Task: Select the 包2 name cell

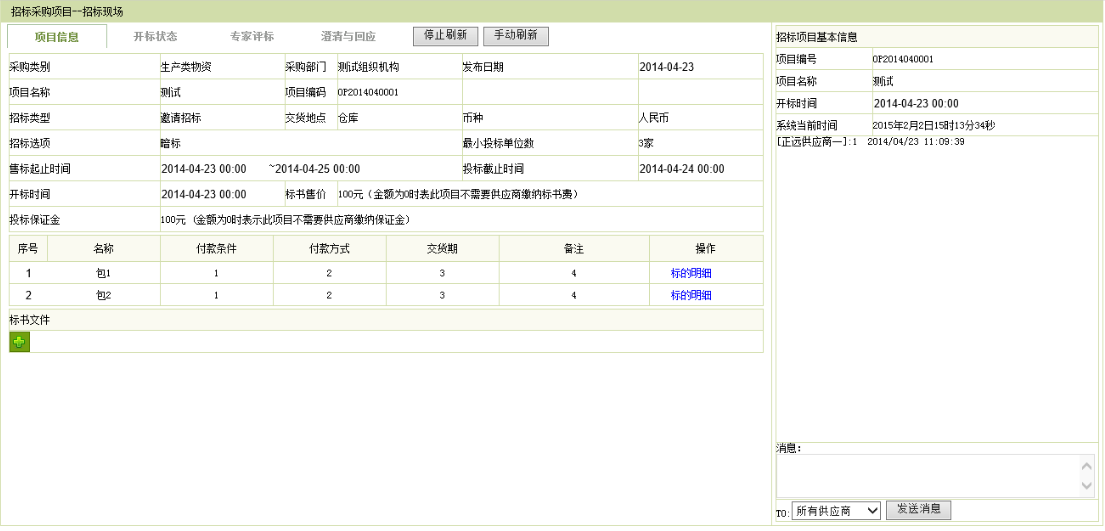Action: pyautogui.click(x=103, y=295)
